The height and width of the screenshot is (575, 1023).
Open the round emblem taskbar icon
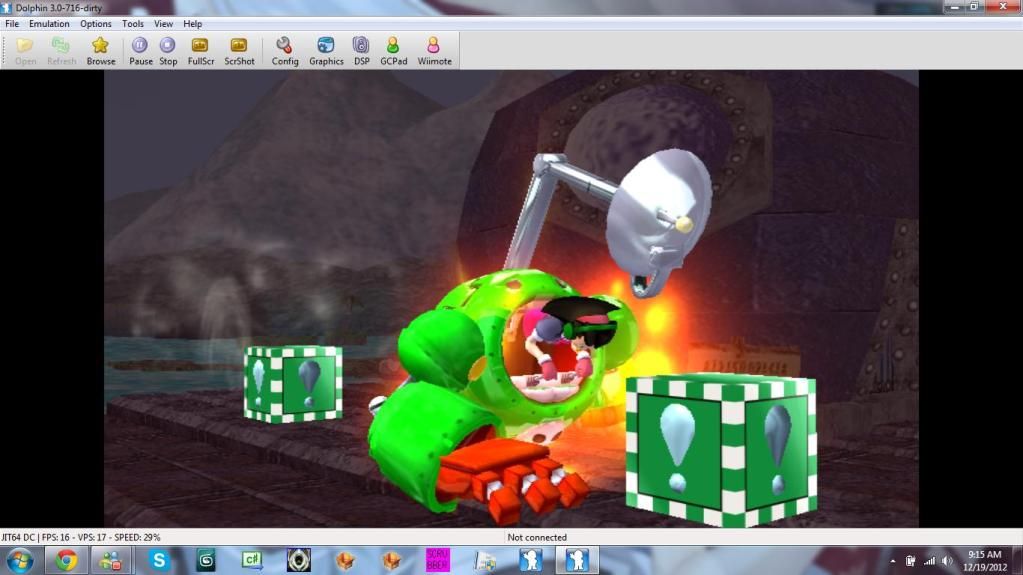[x=298, y=561]
